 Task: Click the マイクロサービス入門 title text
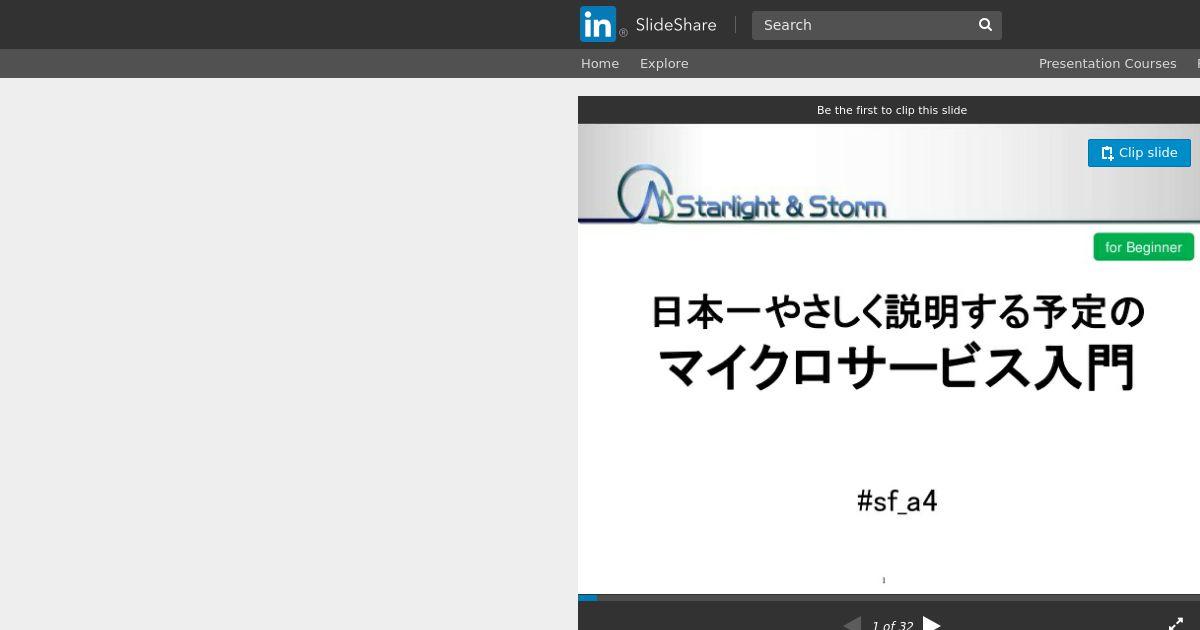897,367
